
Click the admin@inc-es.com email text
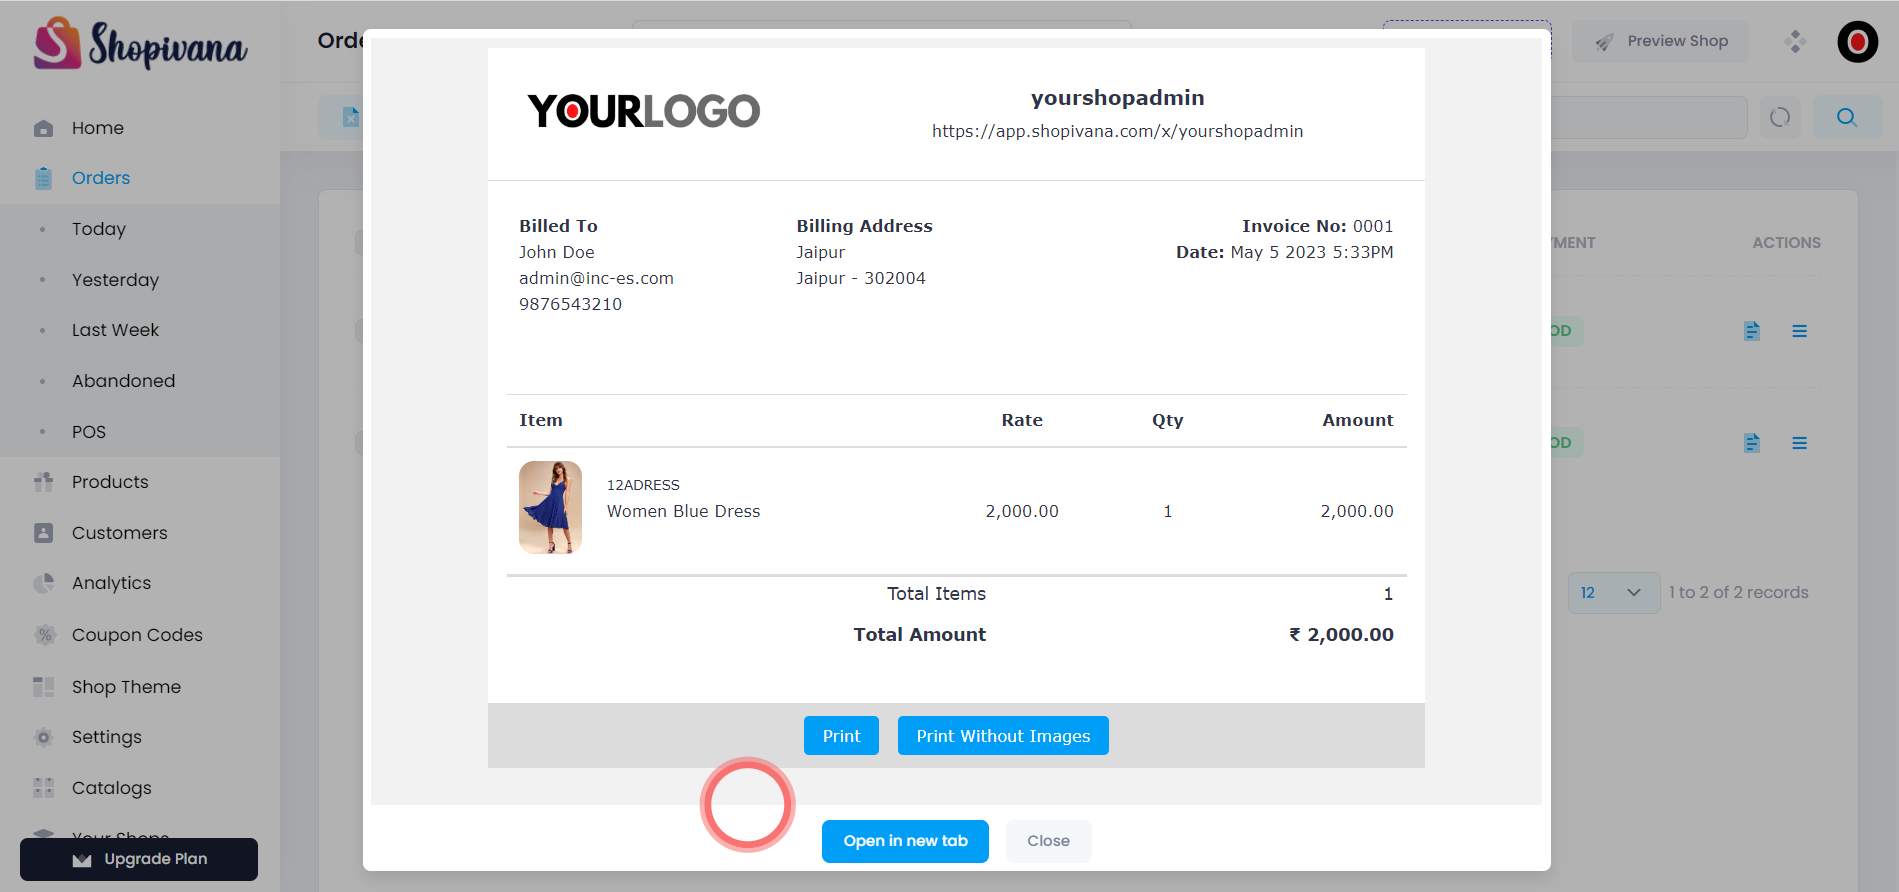click(x=596, y=278)
